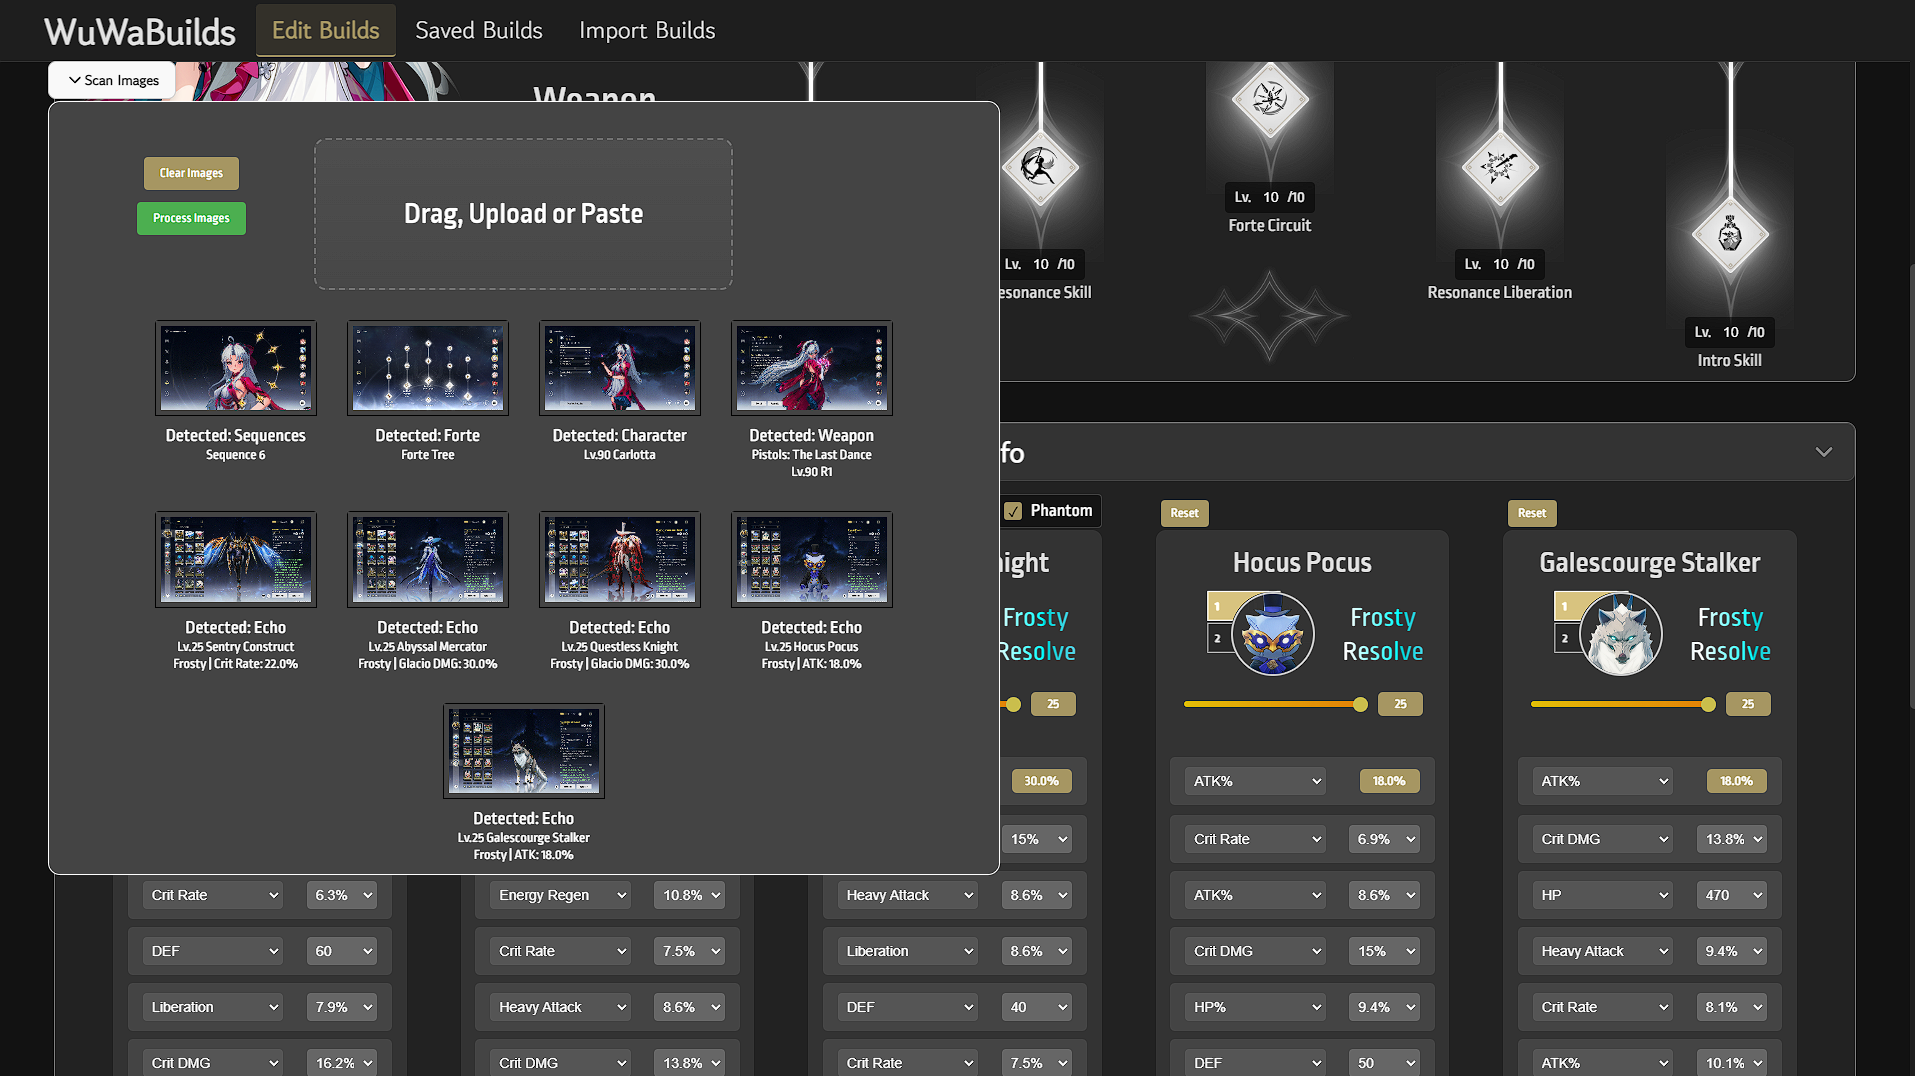Click the Intro Skill node icon
This screenshot has width=1915, height=1076.
pos(1729,233)
